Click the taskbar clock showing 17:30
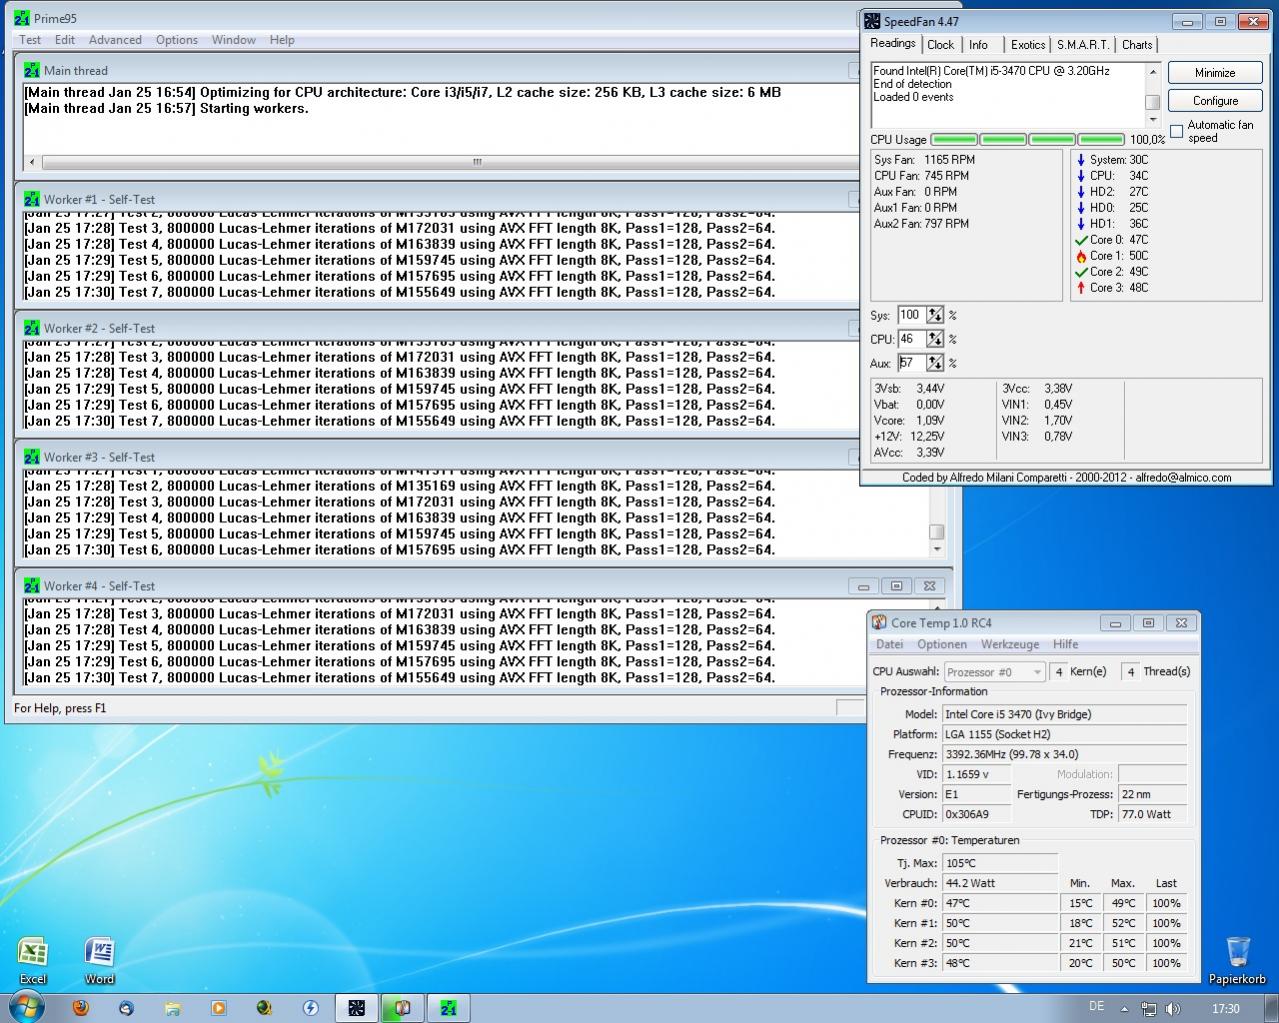1279x1023 pixels. 1225,1009
